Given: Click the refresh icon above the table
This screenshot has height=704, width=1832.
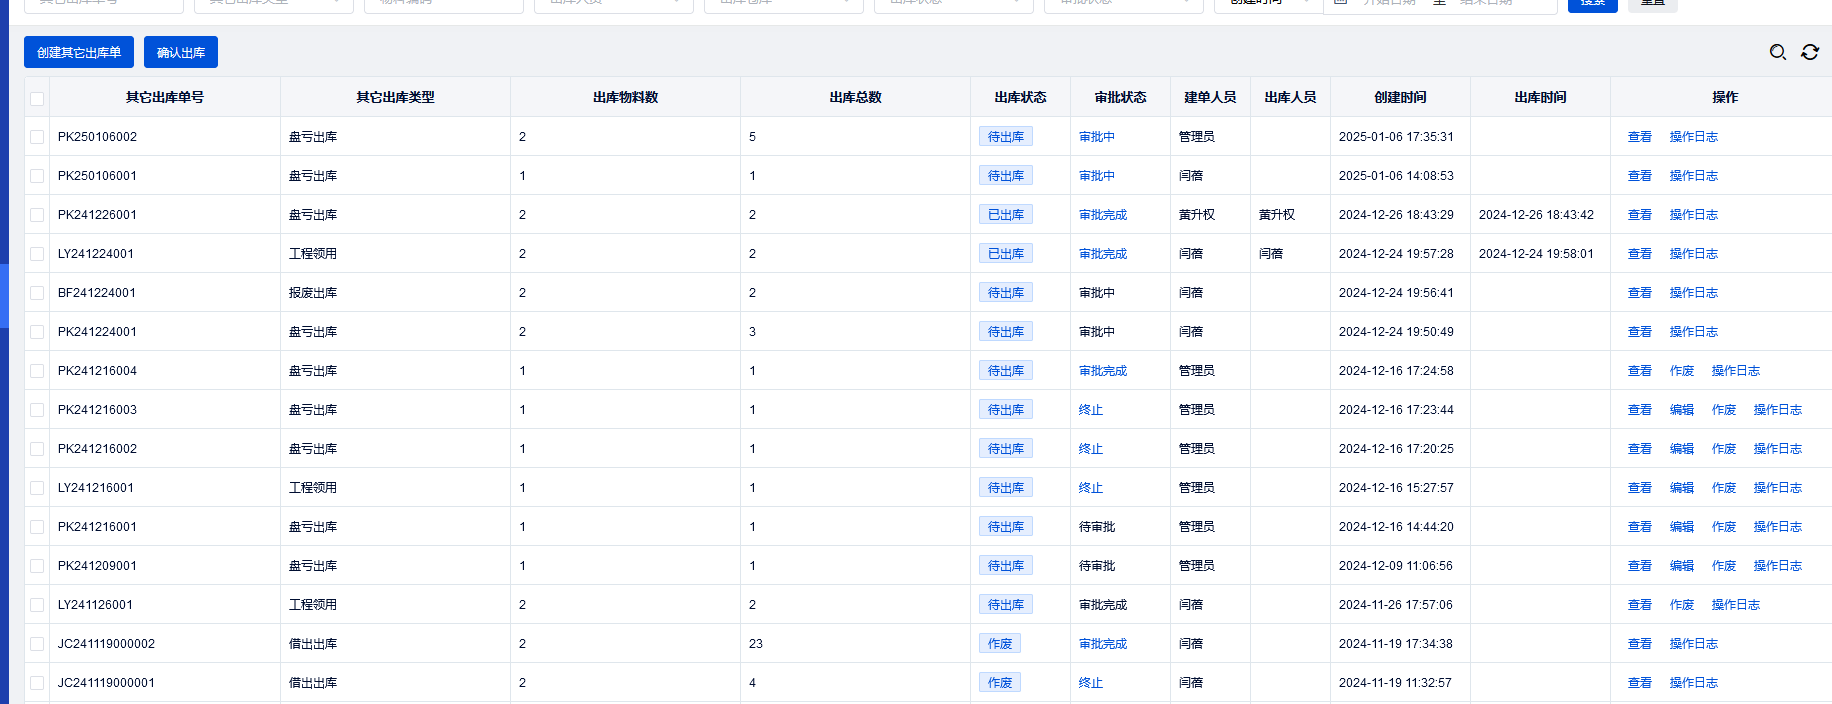Looking at the screenshot, I should [x=1810, y=52].
